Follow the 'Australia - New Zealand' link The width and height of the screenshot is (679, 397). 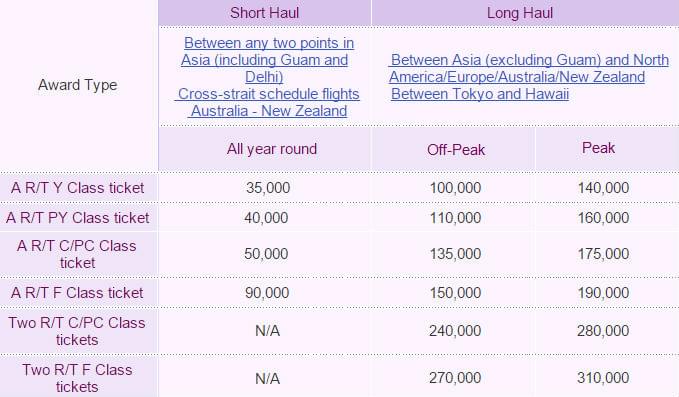click(x=269, y=111)
